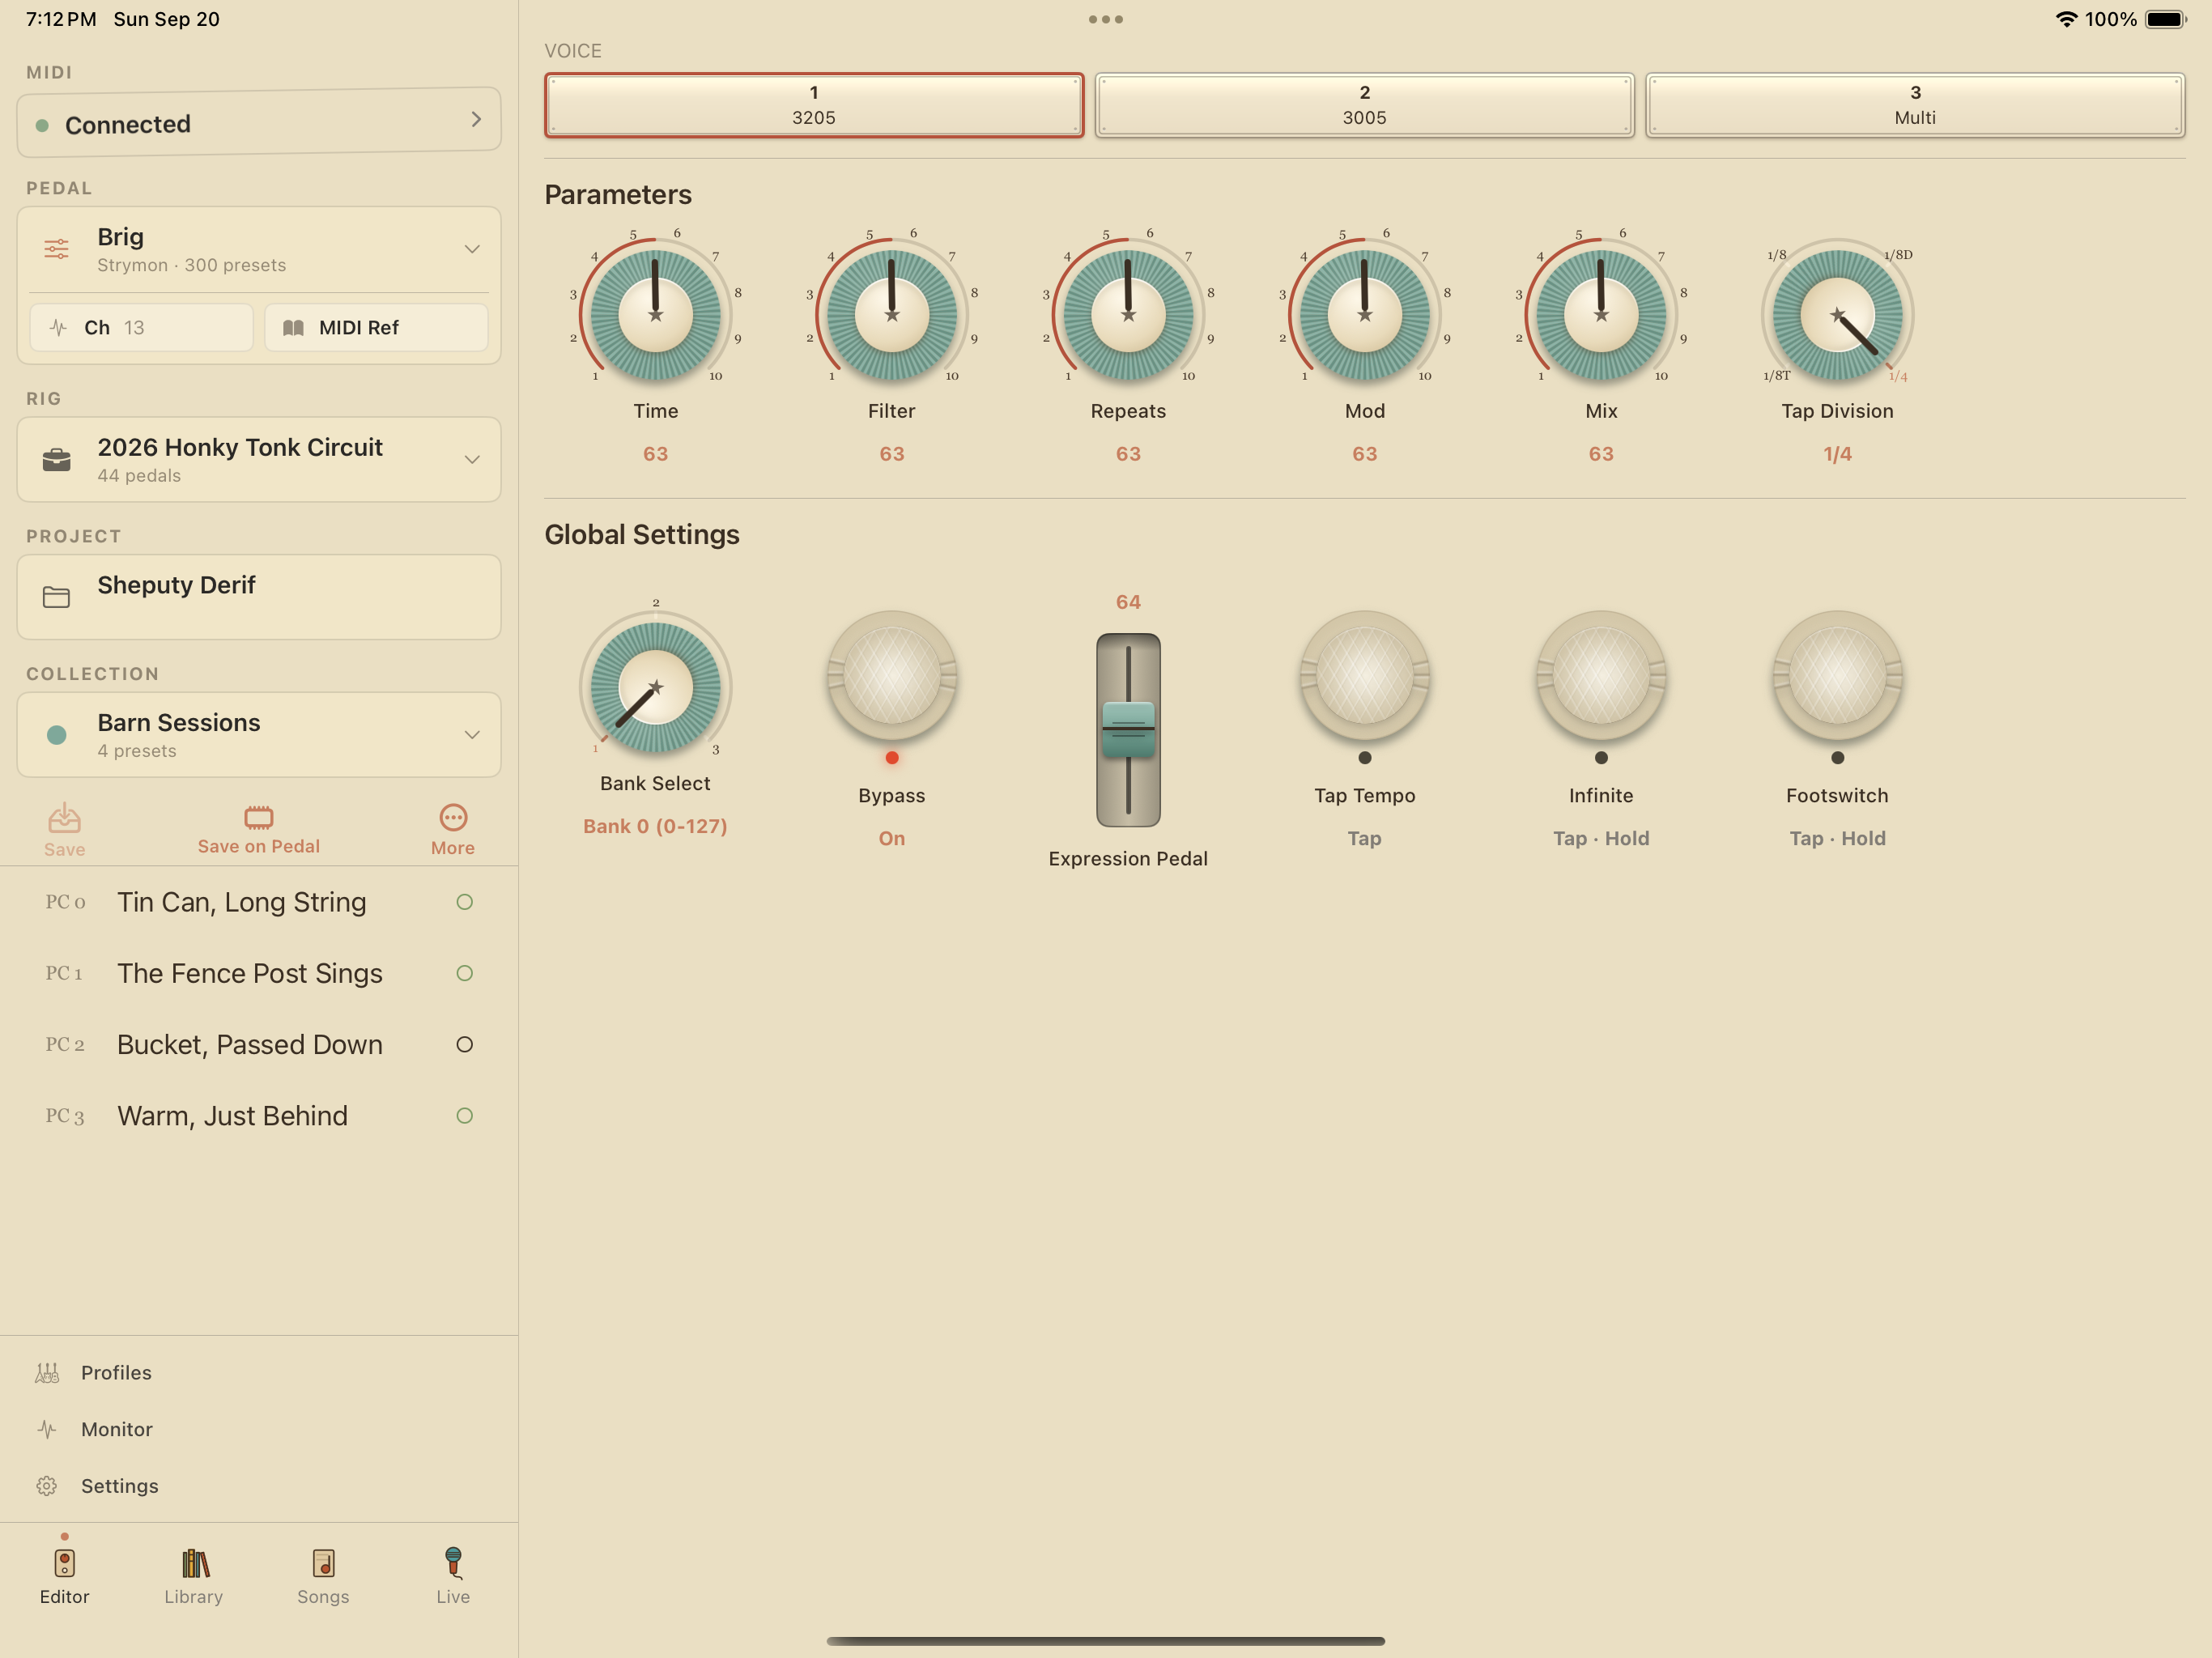Click the MIDI Ref book icon

click(293, 328)
